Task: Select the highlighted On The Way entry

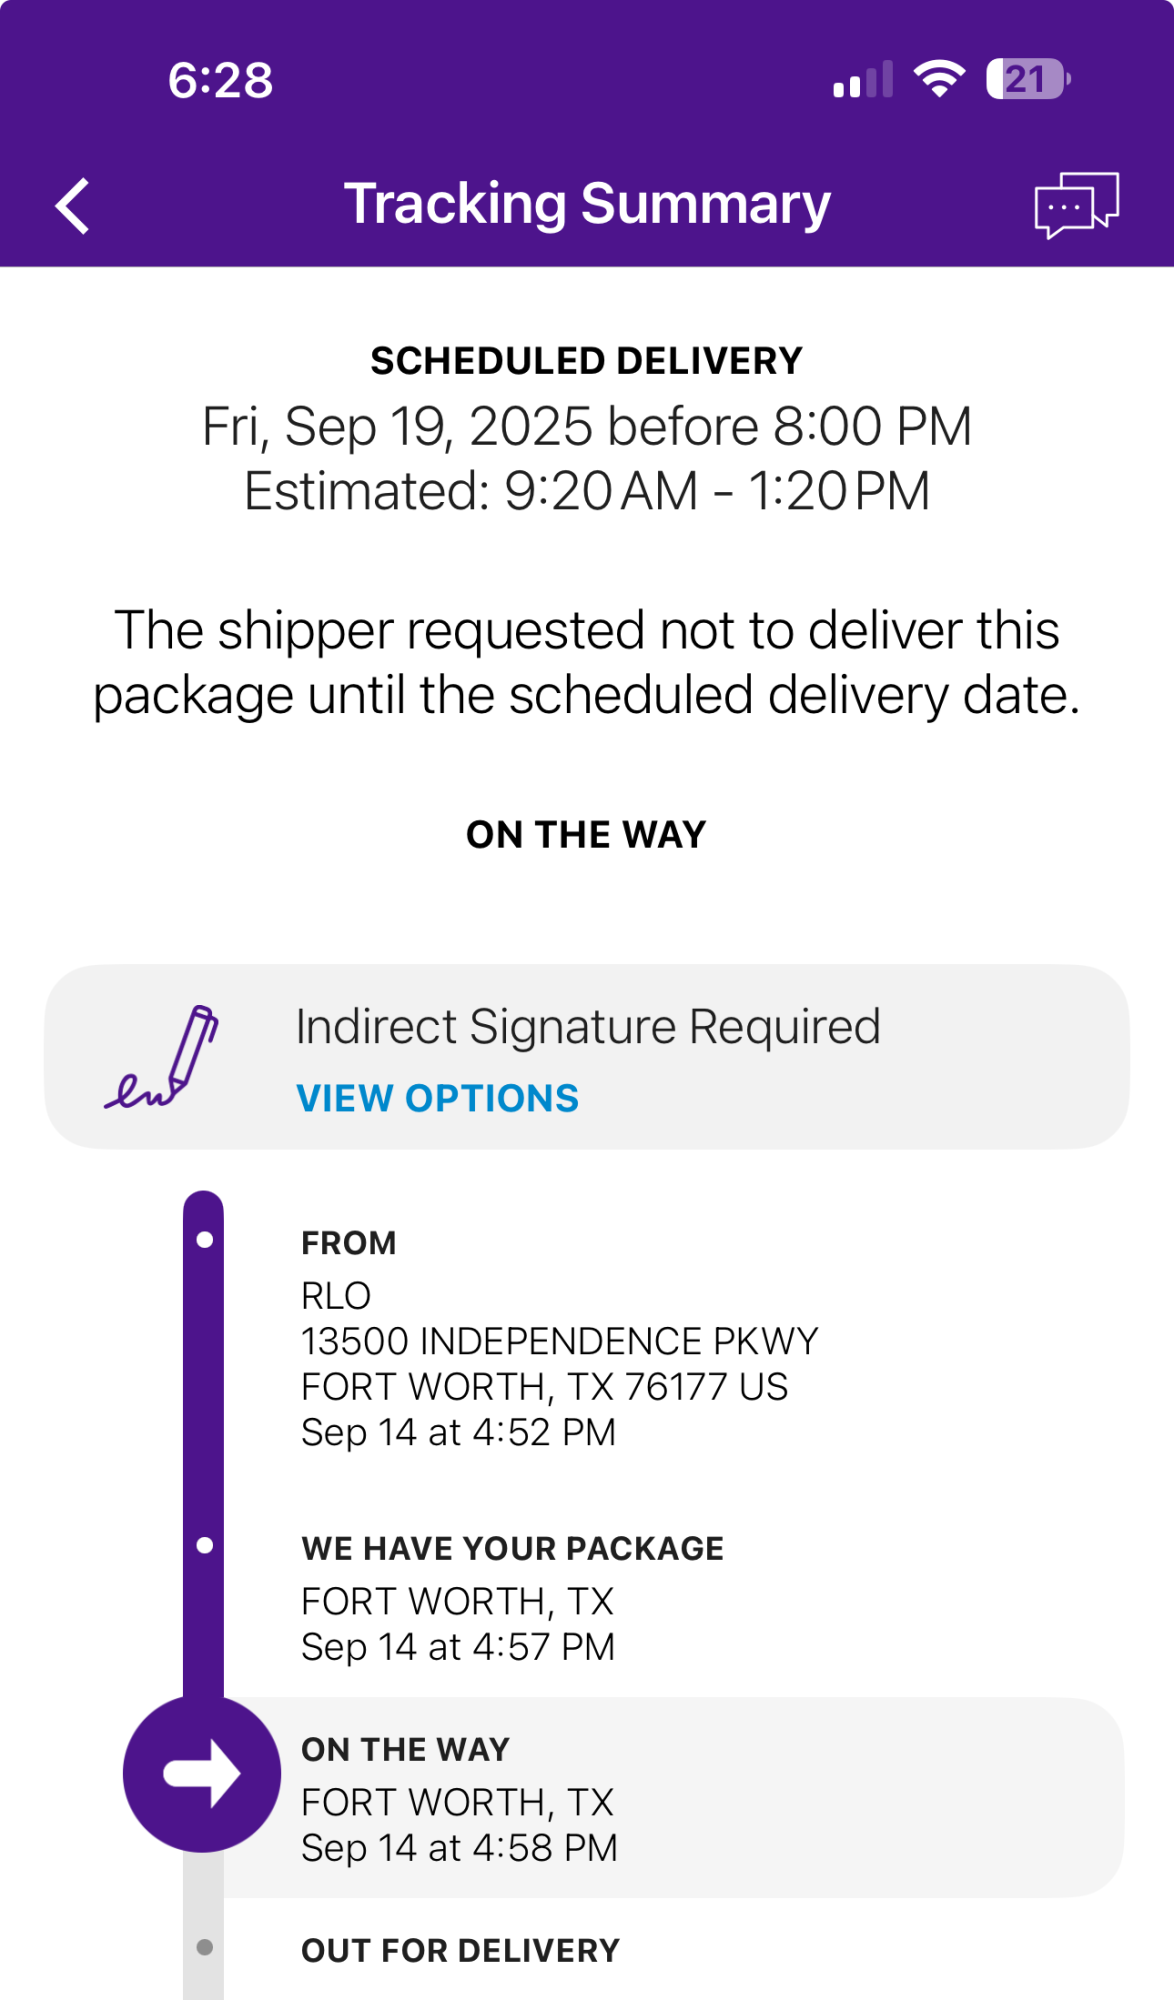Action: (x=673, y=1797)
